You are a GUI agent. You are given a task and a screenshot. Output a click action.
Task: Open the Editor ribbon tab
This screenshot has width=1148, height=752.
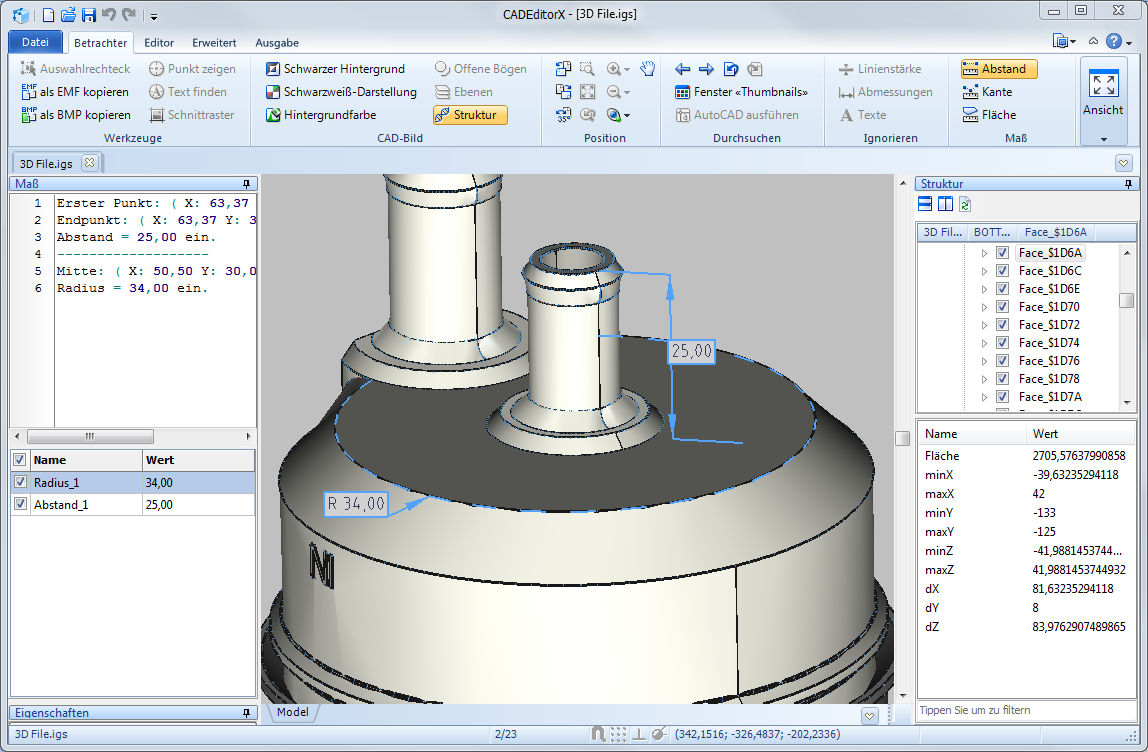[159, 43]
